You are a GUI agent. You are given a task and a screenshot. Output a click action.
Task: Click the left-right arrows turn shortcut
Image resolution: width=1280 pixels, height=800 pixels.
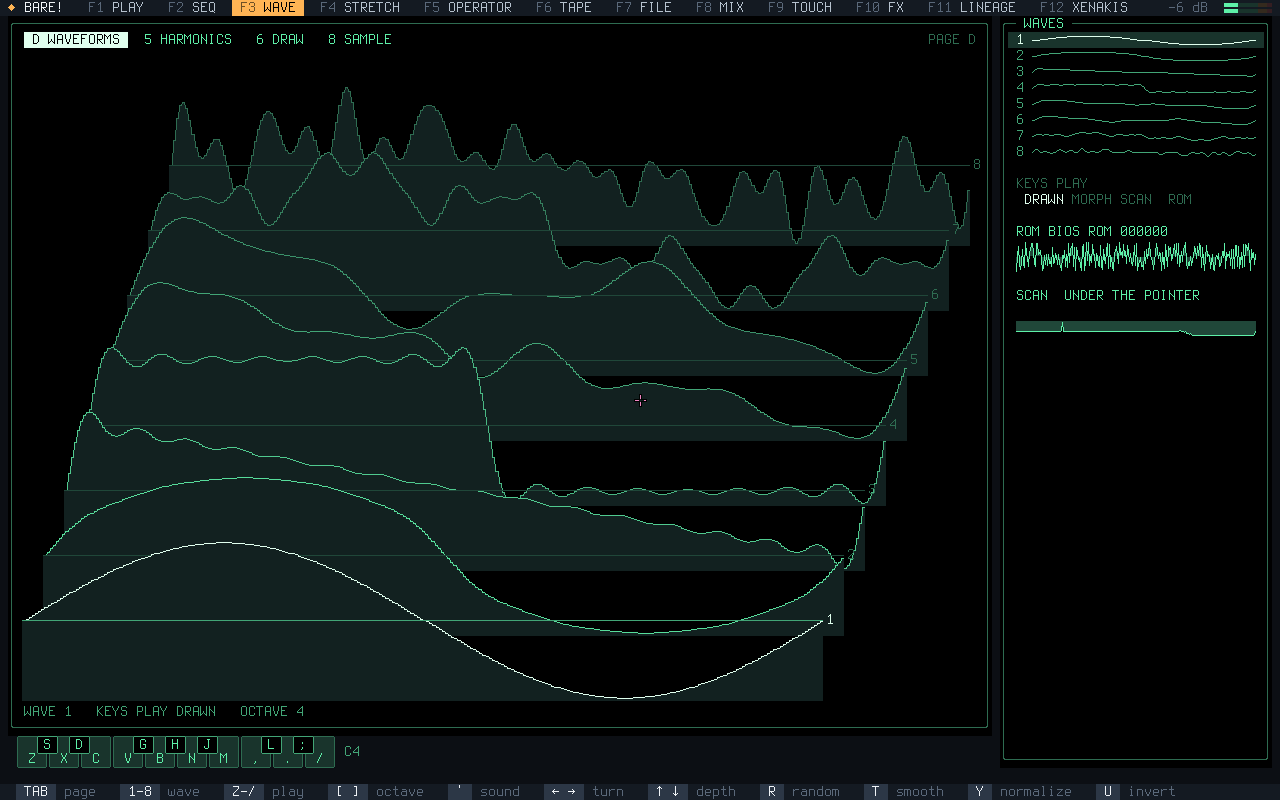tap(584, 792)
